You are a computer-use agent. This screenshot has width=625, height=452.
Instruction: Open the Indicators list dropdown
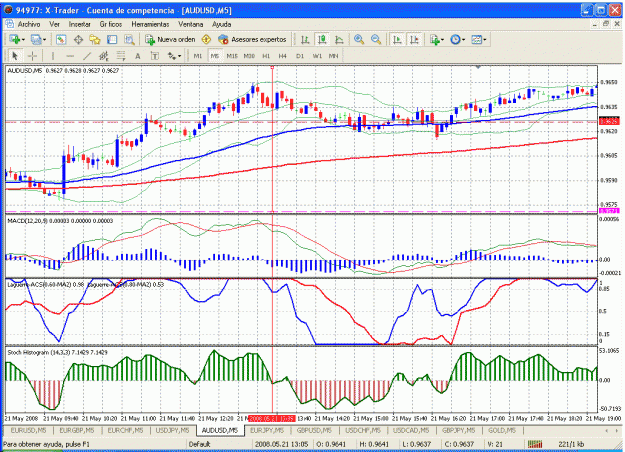[436, 39]
